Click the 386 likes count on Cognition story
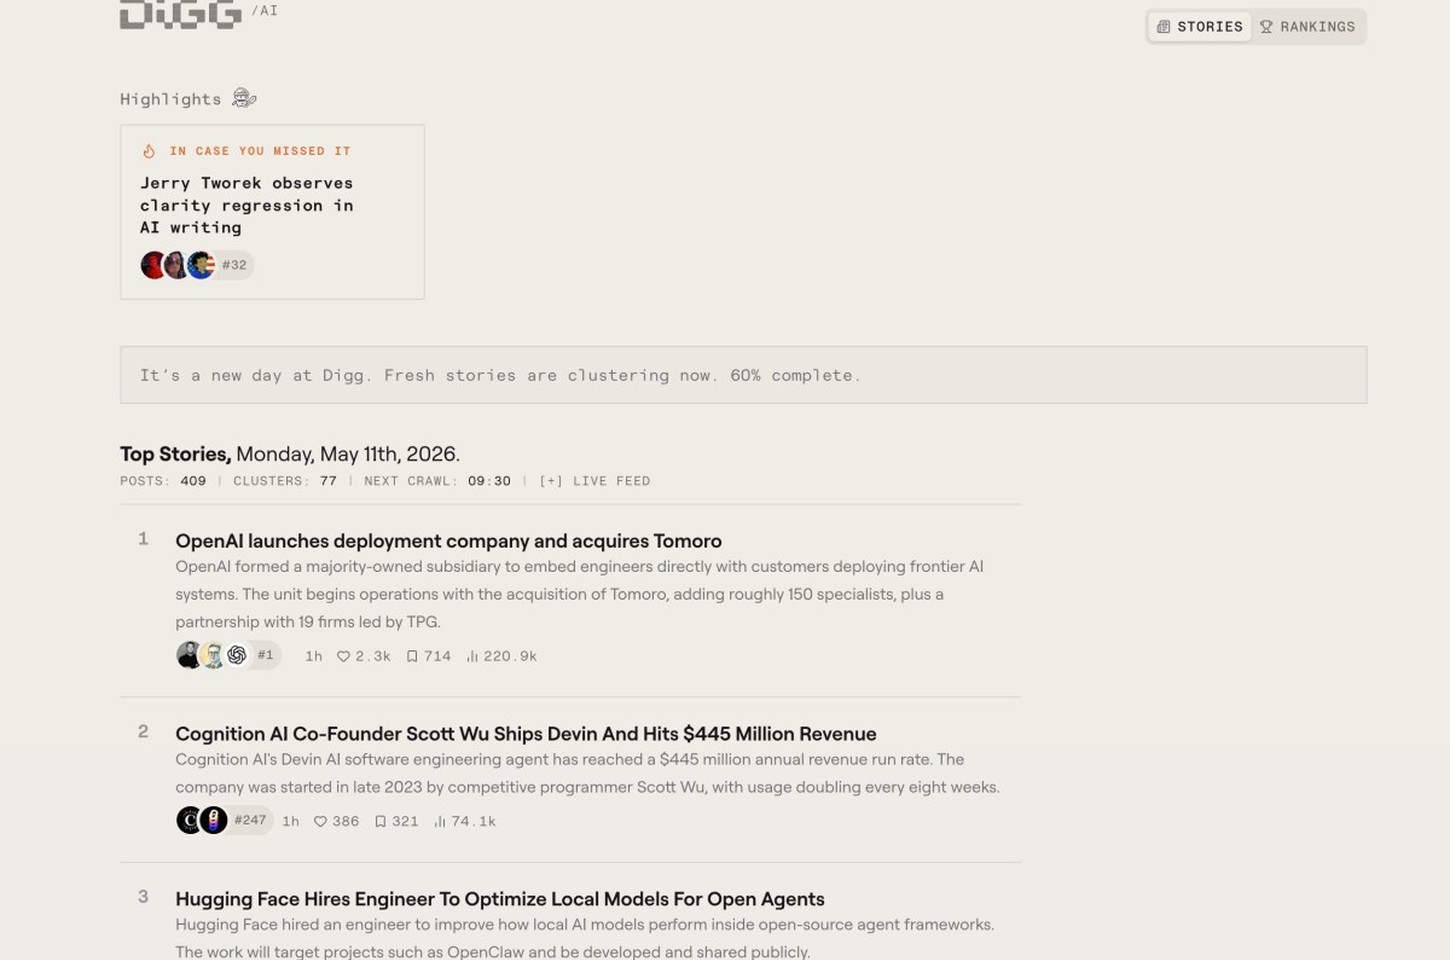Screen dimensions: 1450x960 pos(345,821)
